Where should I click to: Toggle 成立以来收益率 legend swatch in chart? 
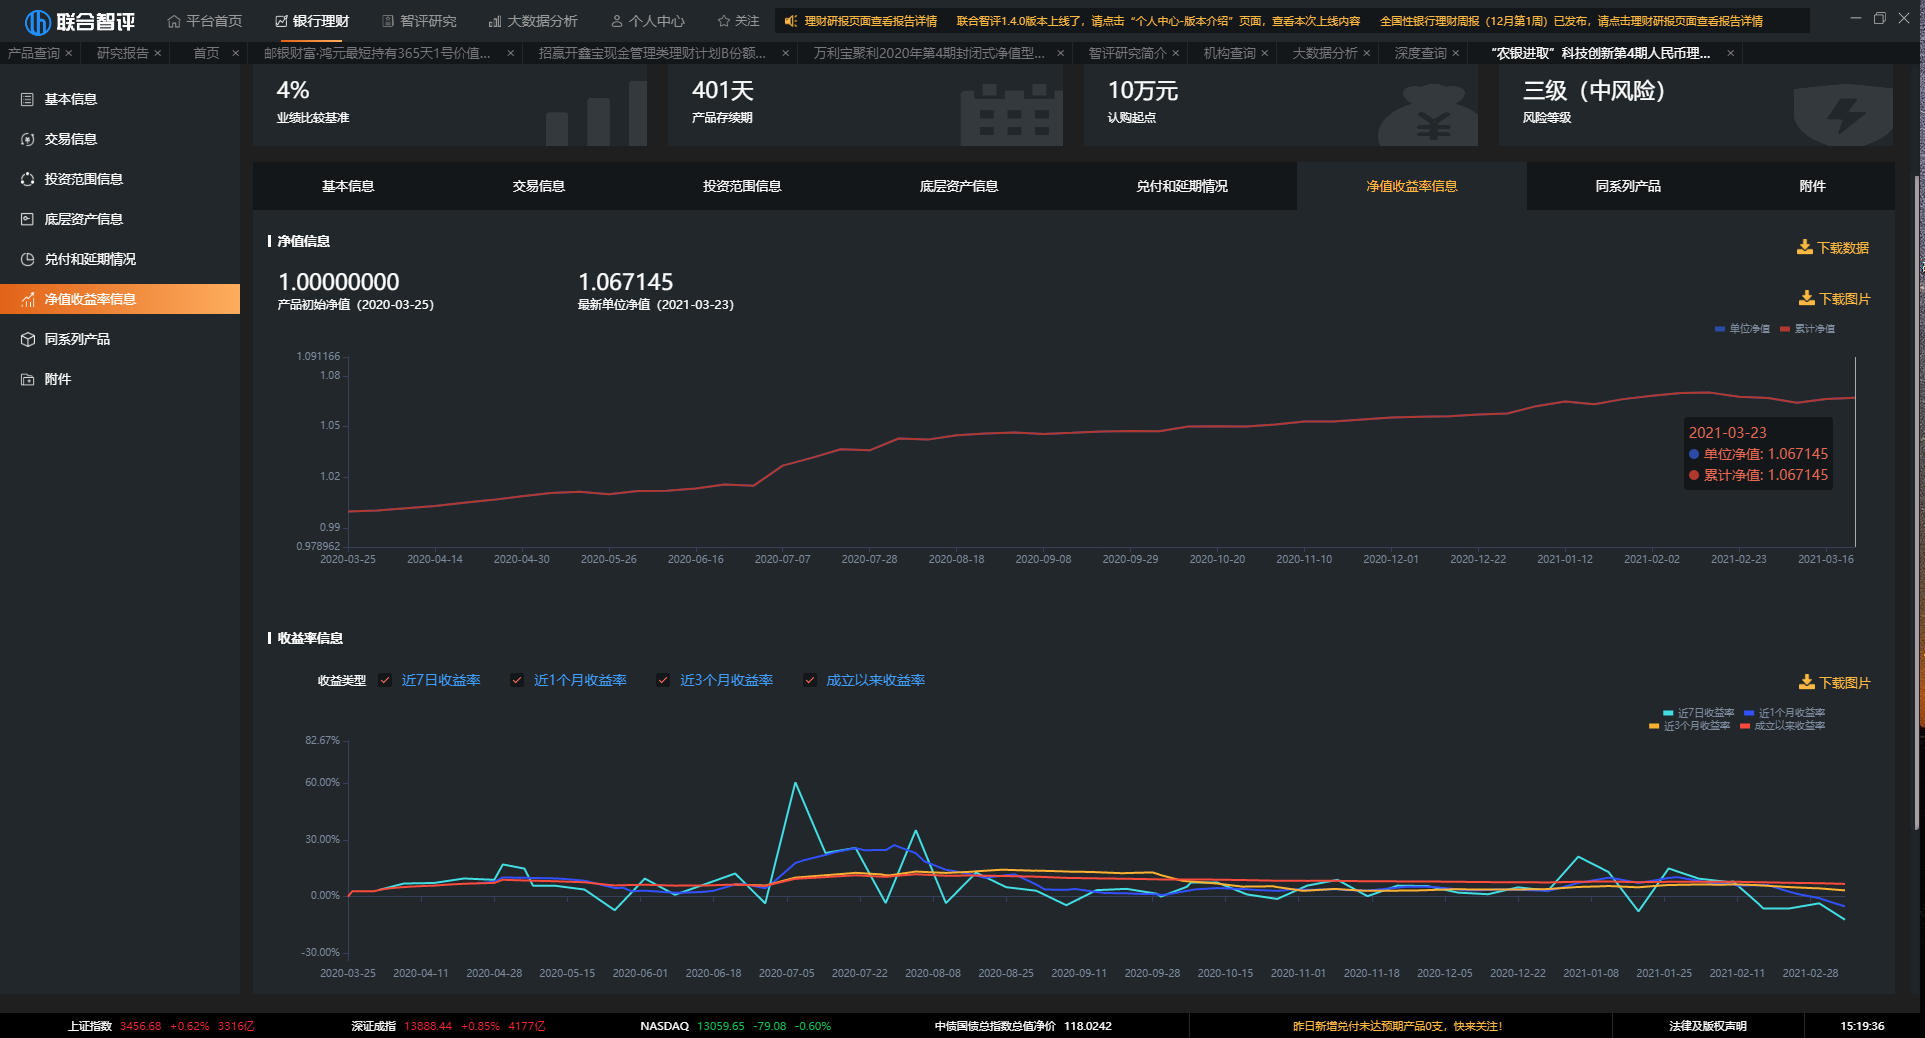point(1745,726)
